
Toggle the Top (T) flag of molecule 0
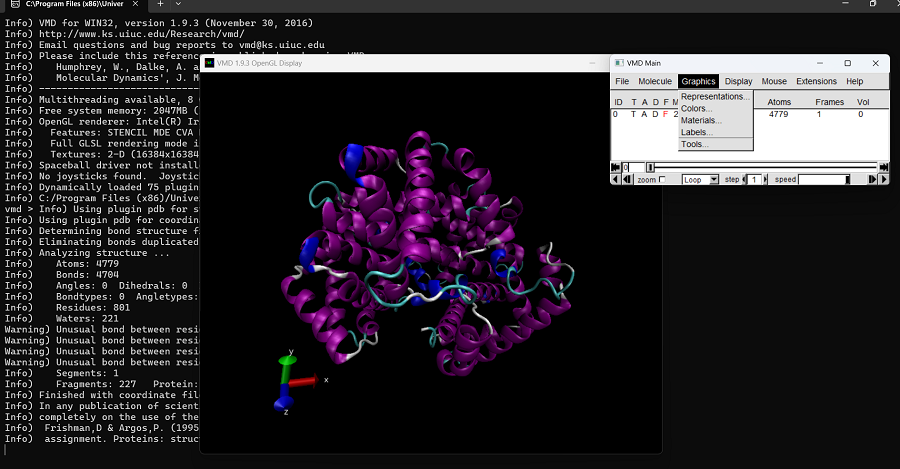(x=634, y=114)
